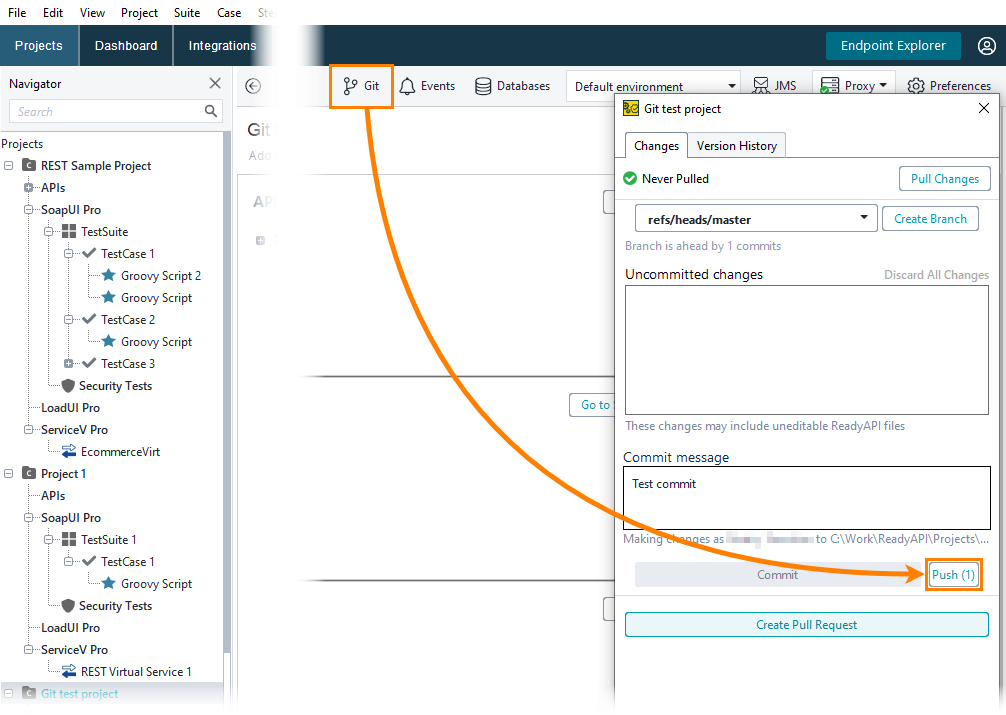Collapse the TestCase 2 node
1006x715 pixels.
tap(68, 320)
